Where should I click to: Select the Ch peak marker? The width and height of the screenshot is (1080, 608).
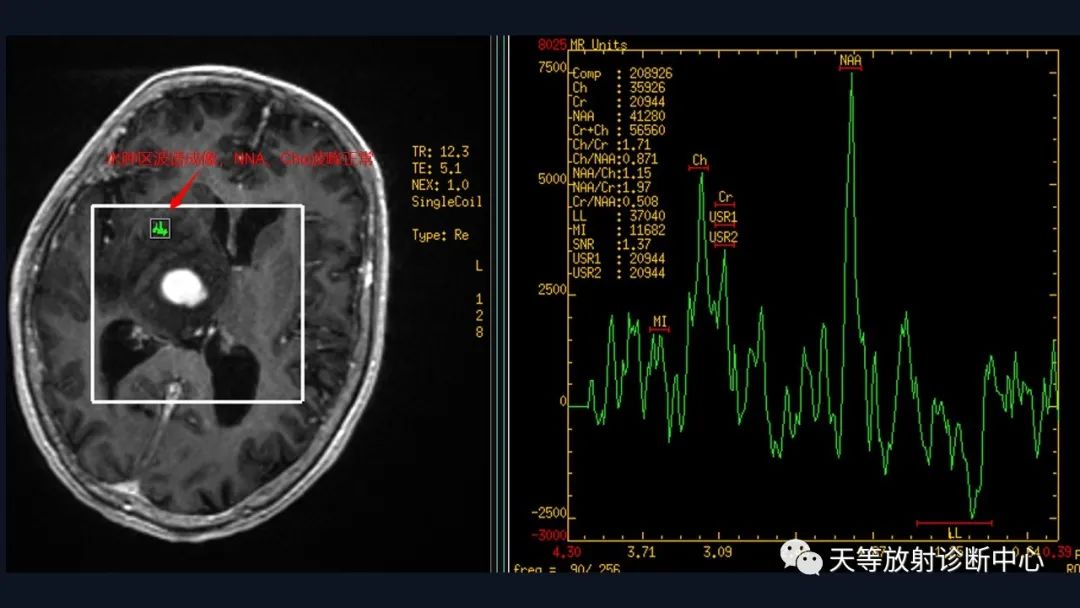click(699, 162)
